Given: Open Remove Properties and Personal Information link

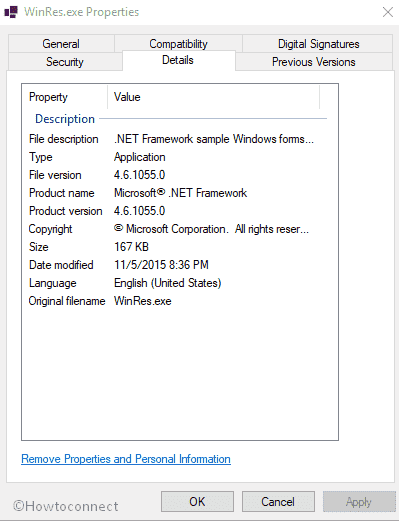Looking at the screenshot, I should point(126,459).
